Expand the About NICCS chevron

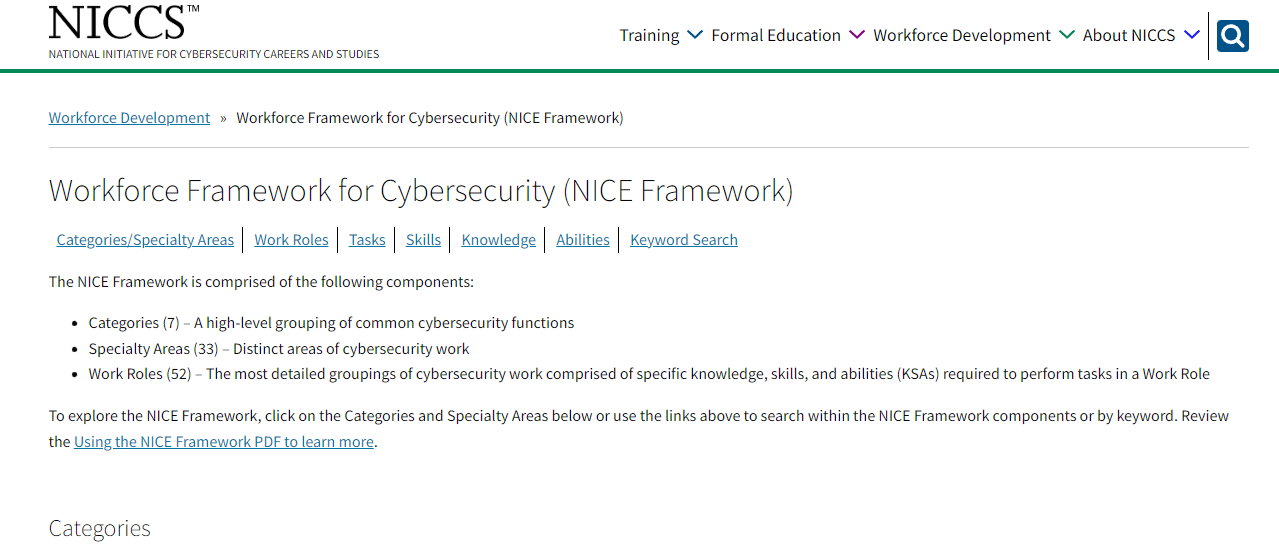click(1192, 35)
